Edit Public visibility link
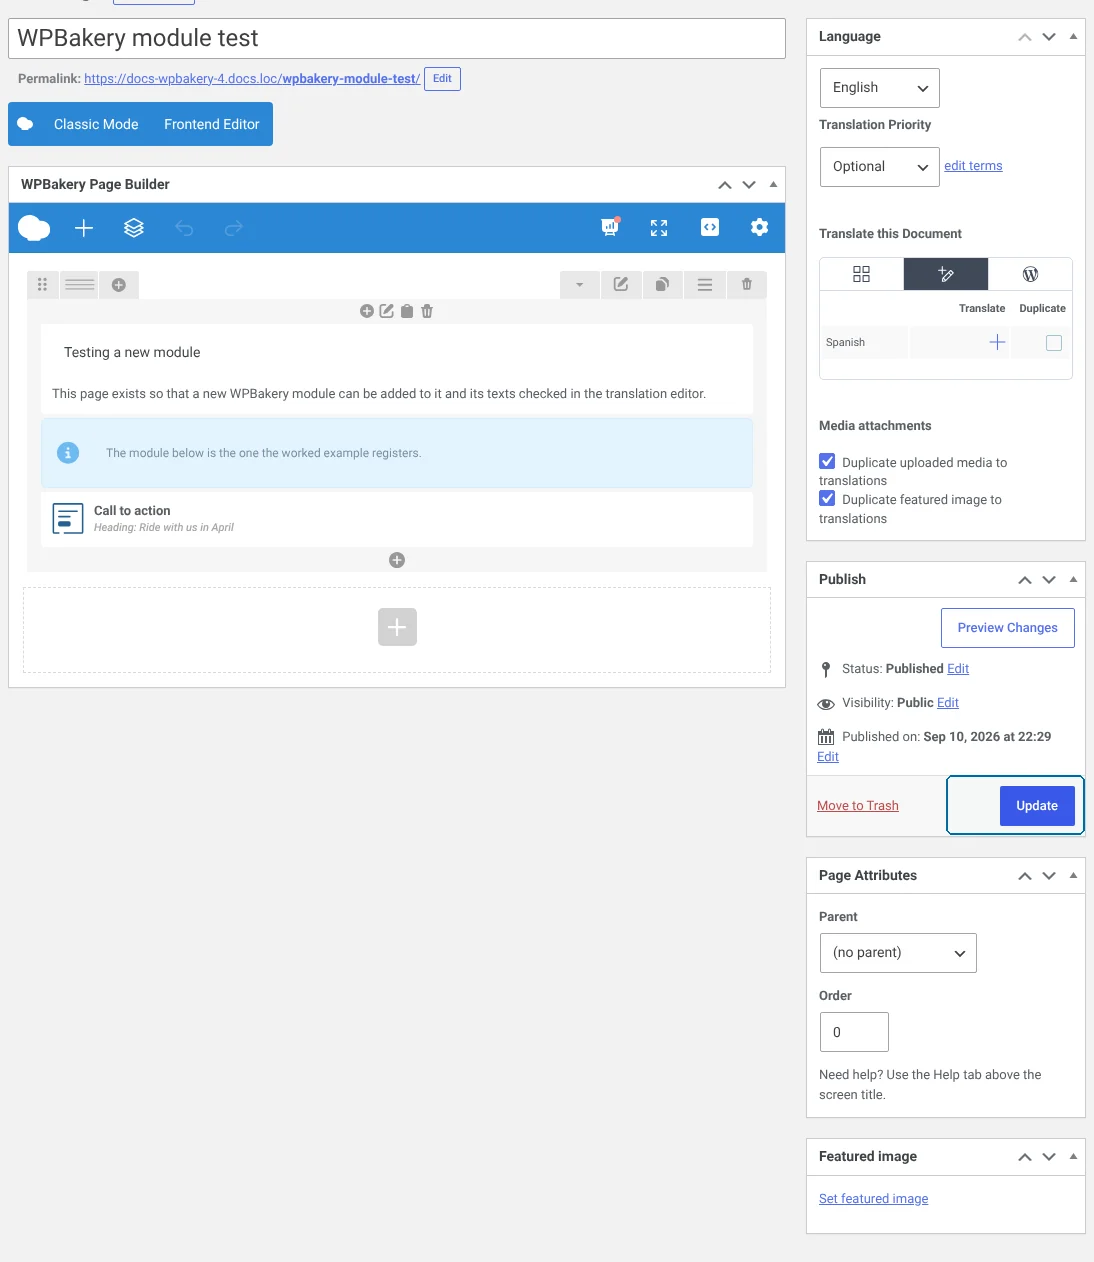This screenshot has height=1262, width=1094. pos(948,703)
